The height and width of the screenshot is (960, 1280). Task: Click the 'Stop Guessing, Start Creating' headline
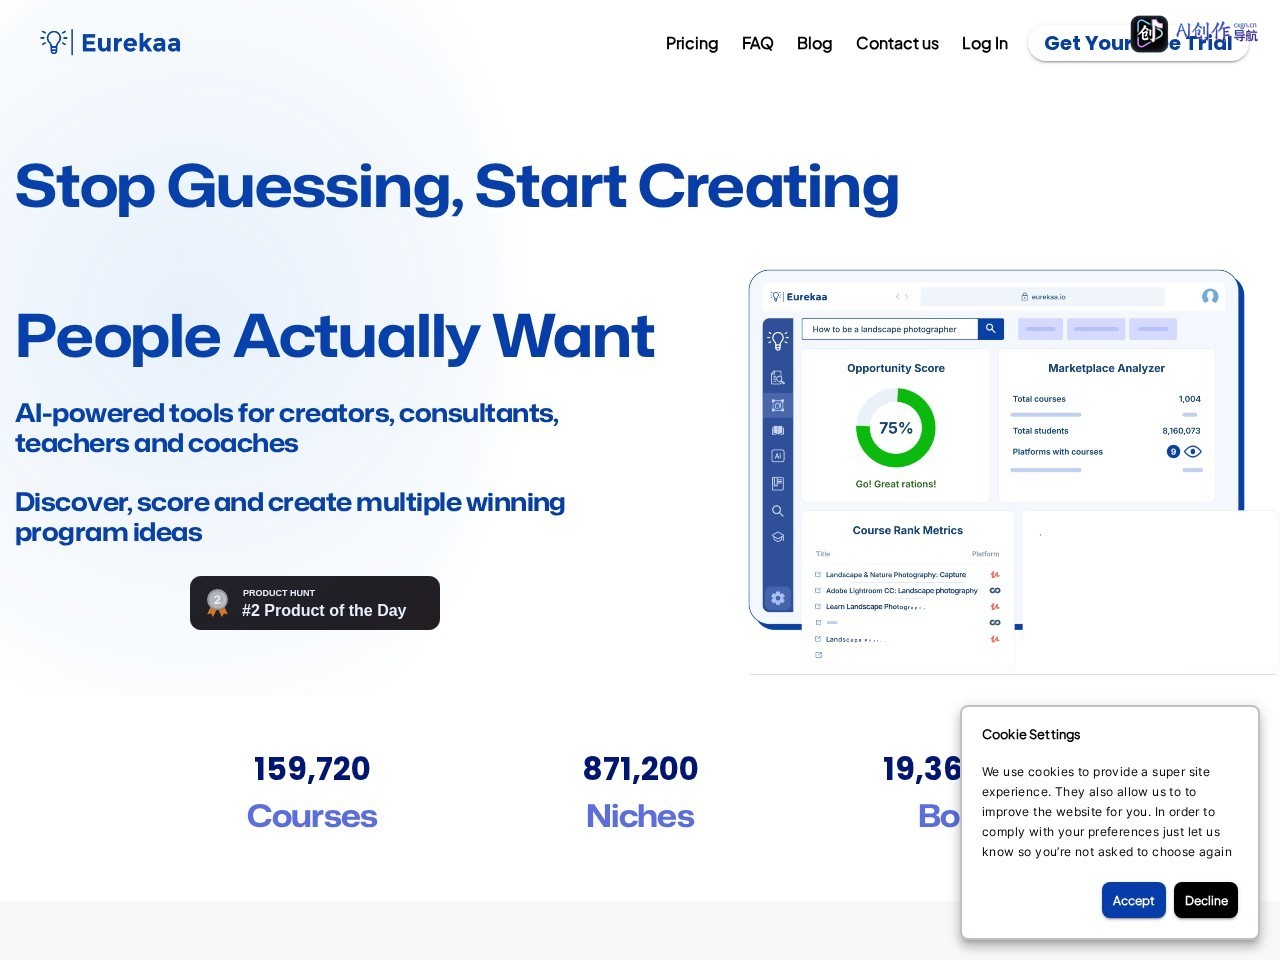point(457,187)
